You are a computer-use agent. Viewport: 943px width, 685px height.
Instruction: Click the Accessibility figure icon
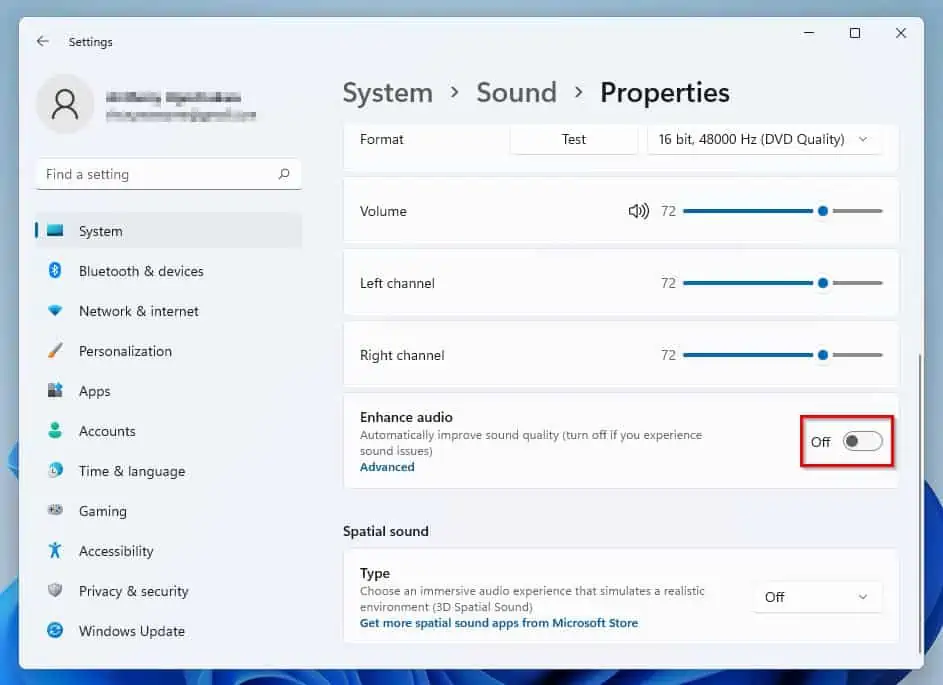55,550
